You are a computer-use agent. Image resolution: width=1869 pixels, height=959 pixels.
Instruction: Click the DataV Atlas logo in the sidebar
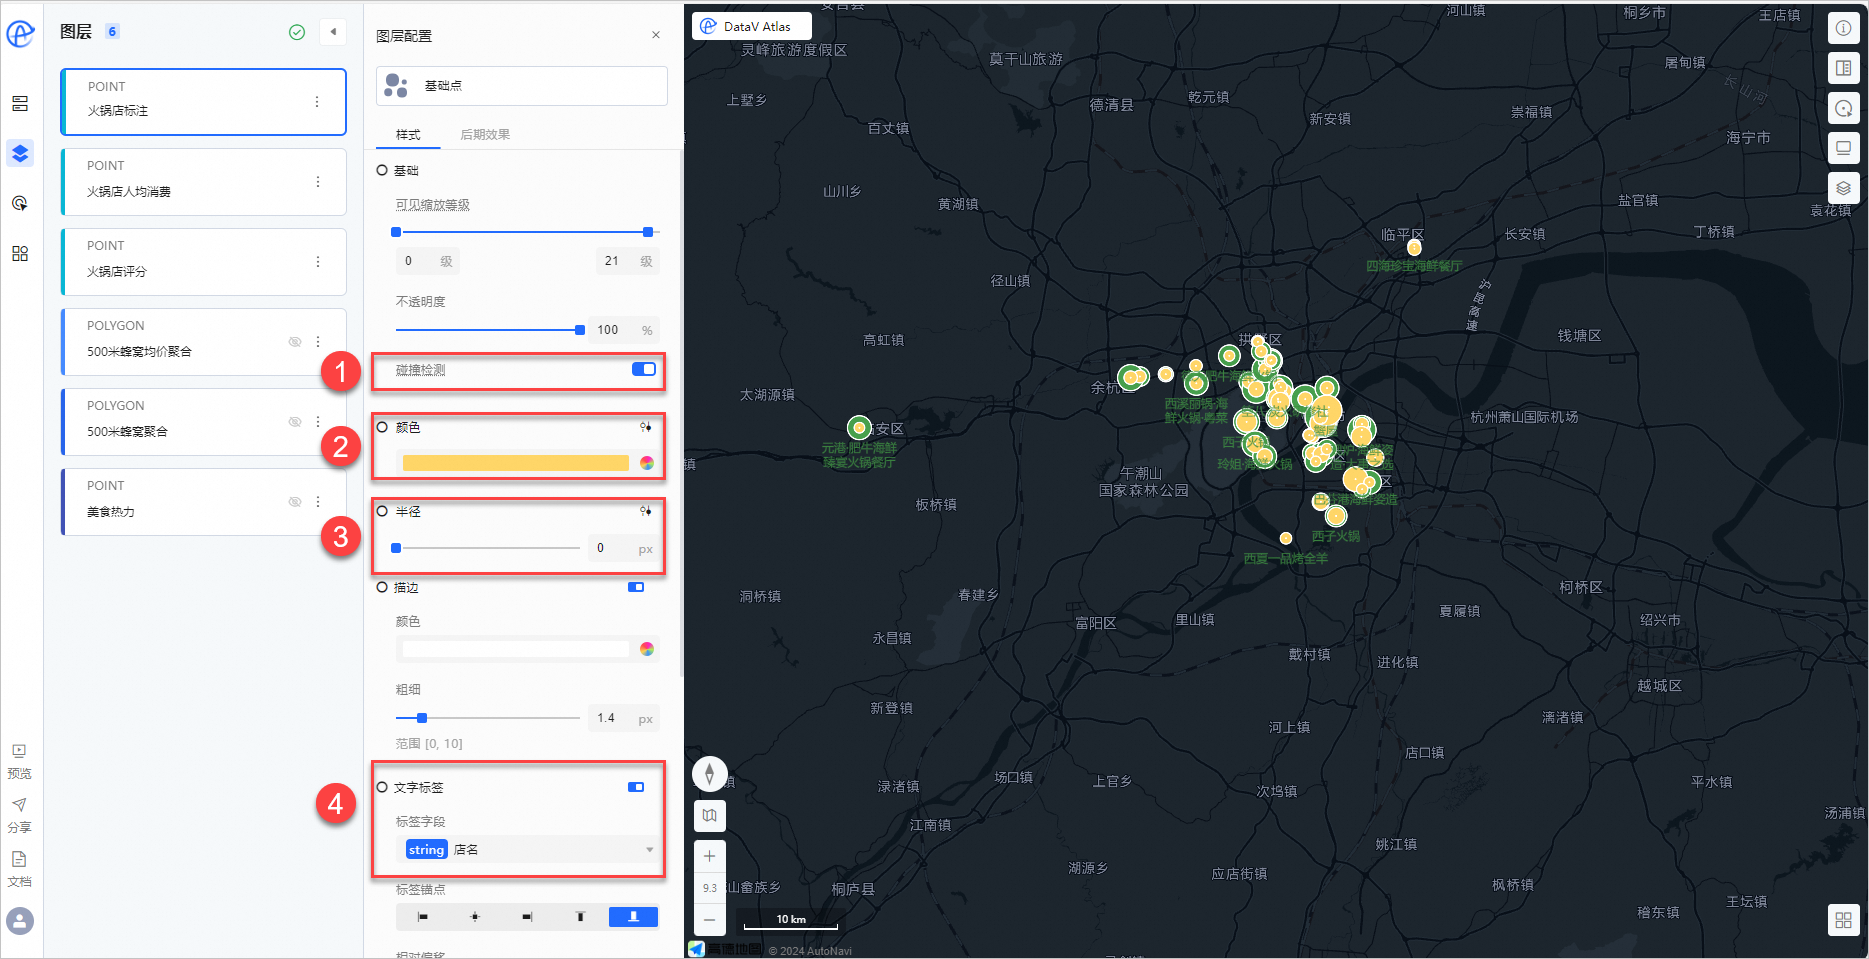[20, 33]
